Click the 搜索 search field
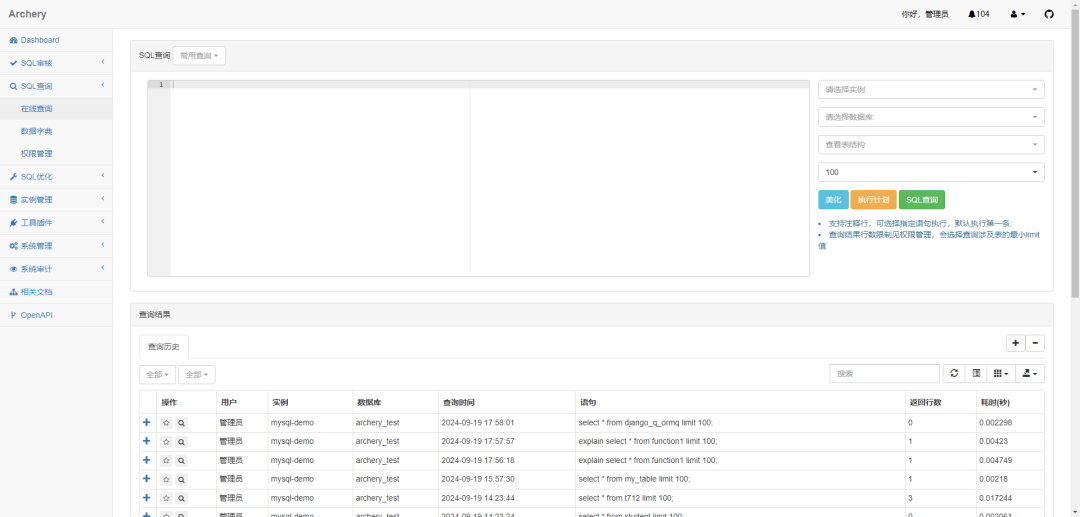 pyautogui.click(x=884, y=373)
